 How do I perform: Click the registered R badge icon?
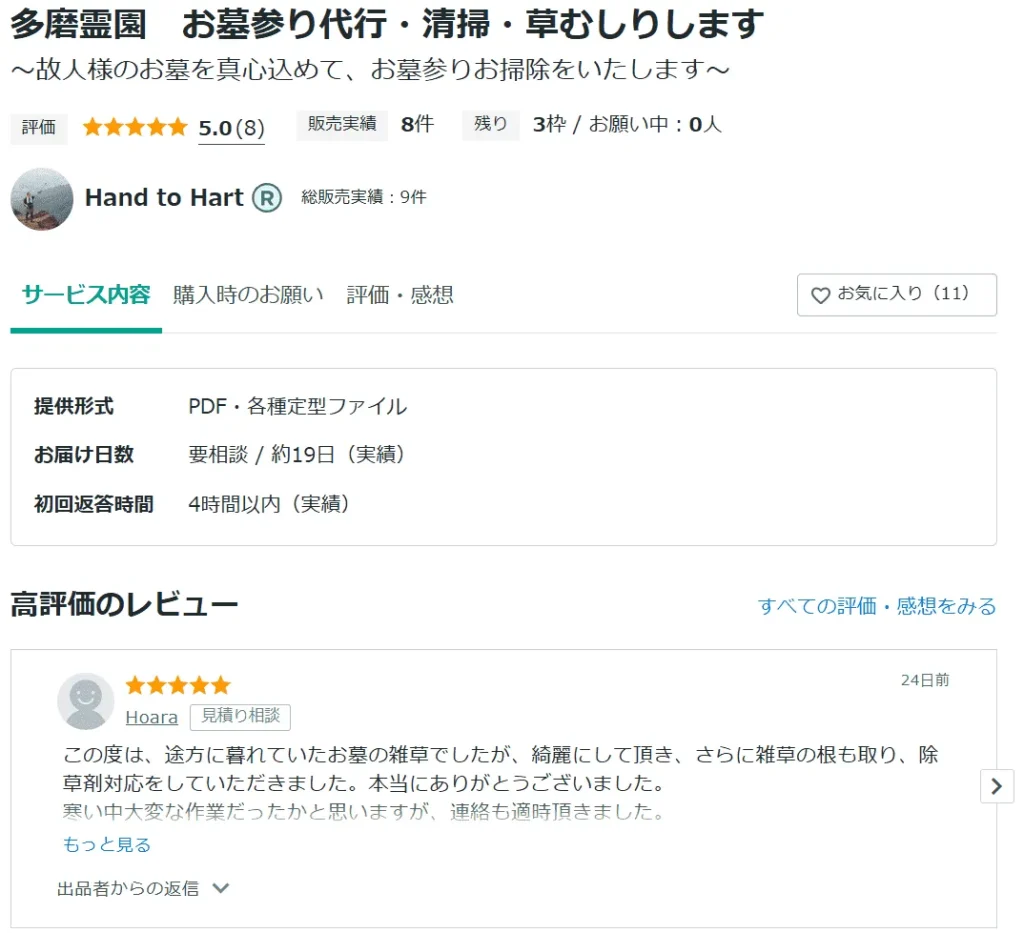266,198
